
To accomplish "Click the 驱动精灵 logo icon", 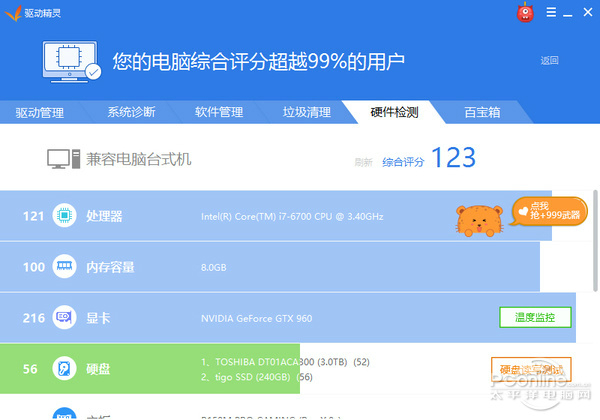I will pyautogui.click(x=13, y=13).
